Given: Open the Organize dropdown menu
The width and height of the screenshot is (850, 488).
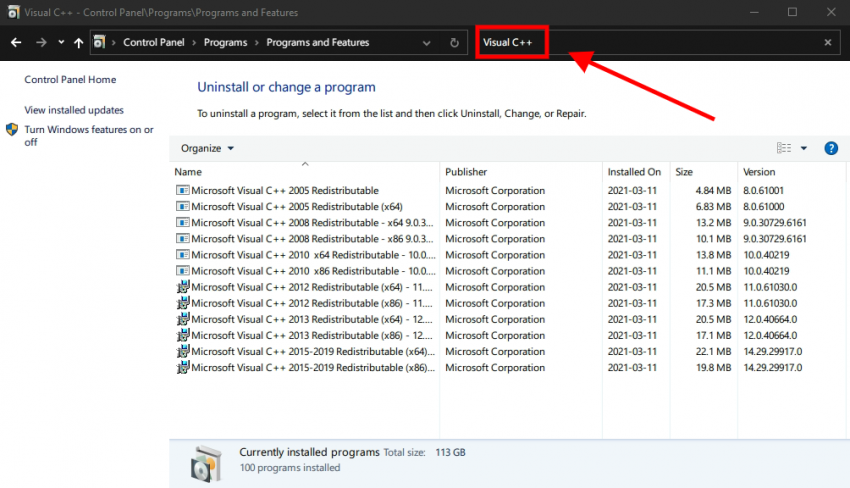Looking at the screenshot, I should coord(207,148).
